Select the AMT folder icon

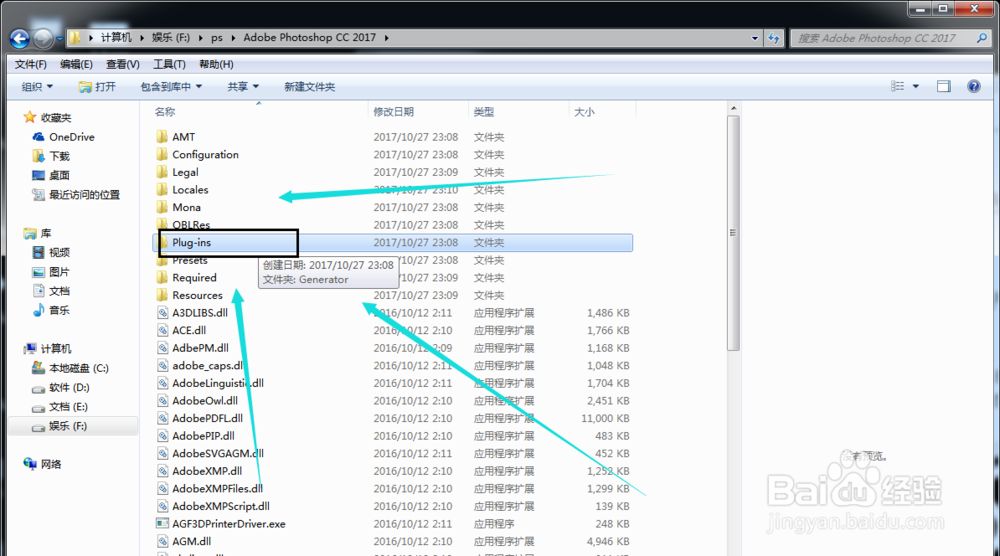point(162,136)
